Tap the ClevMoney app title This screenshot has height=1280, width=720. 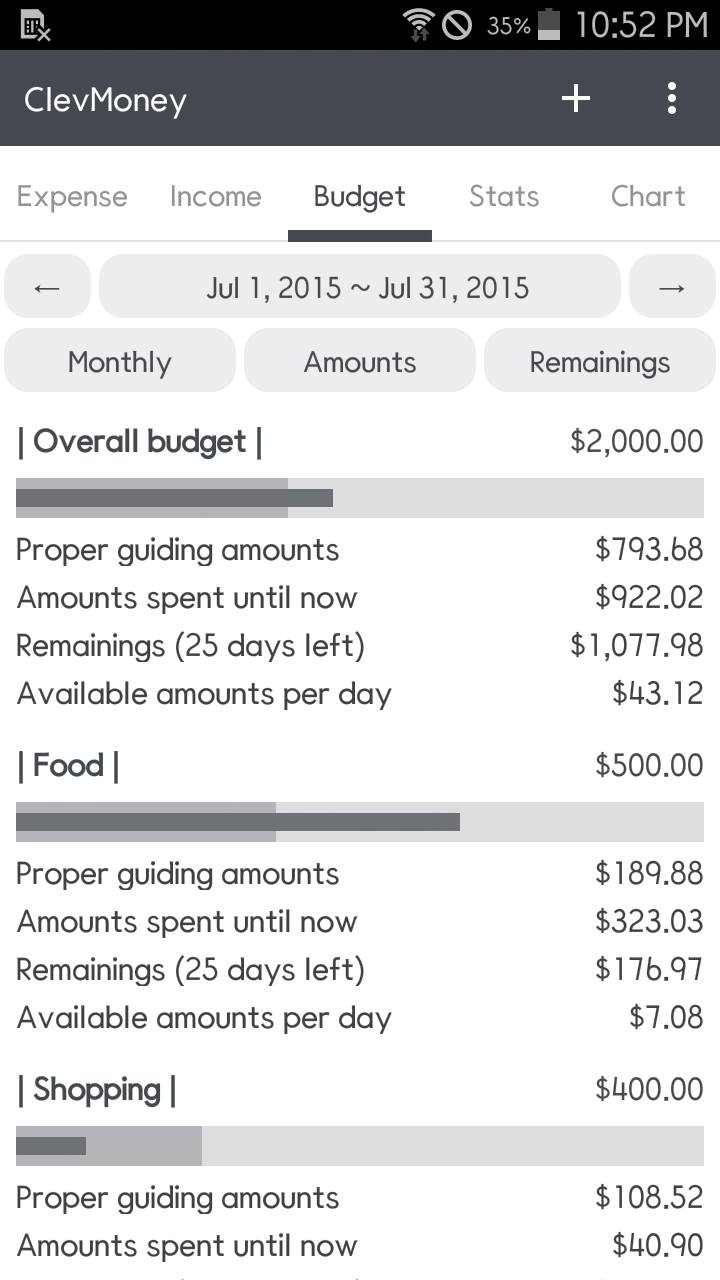point(105,100)
